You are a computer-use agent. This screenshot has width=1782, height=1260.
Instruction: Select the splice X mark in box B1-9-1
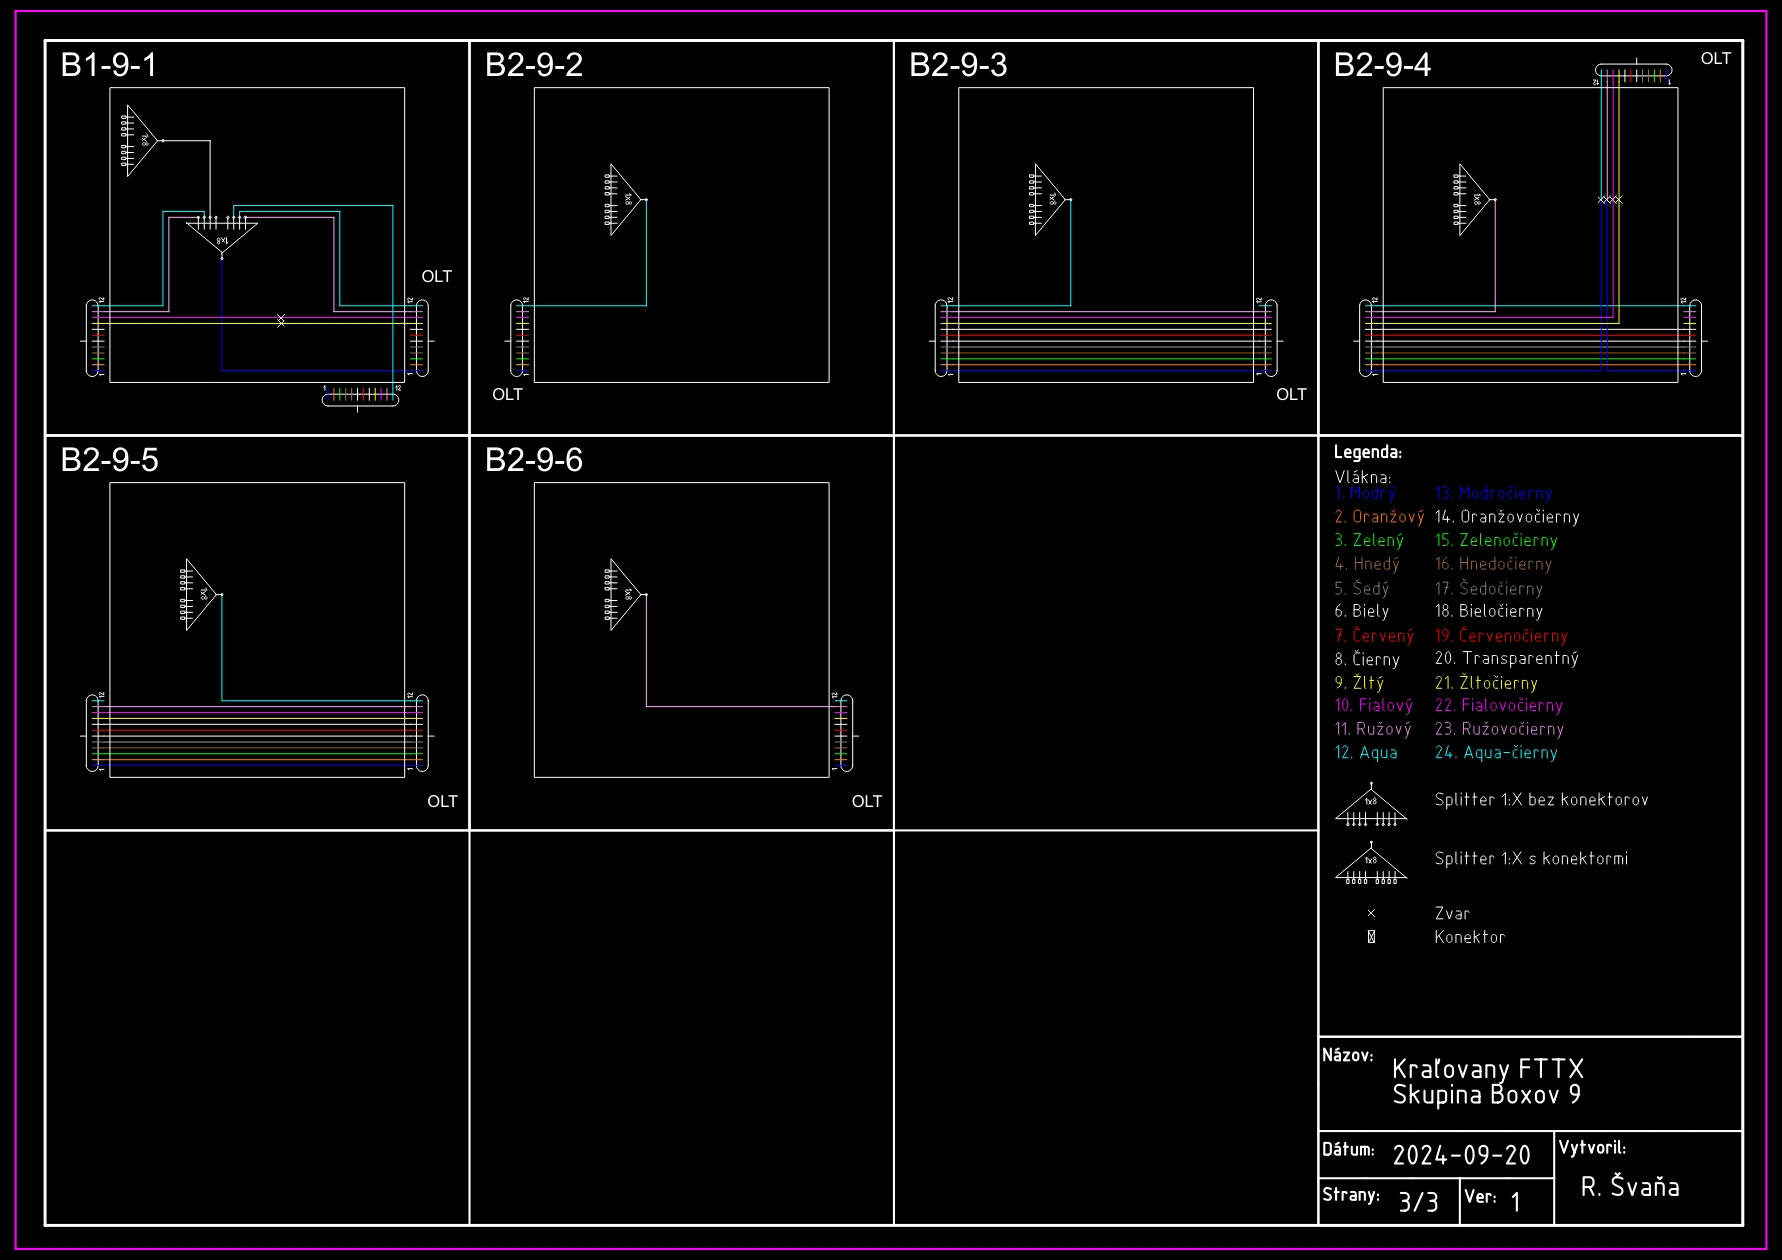tap(281, 320)
